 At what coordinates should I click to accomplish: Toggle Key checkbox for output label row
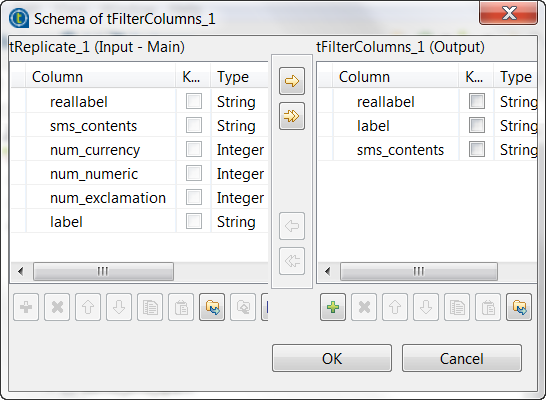(477, 126)
